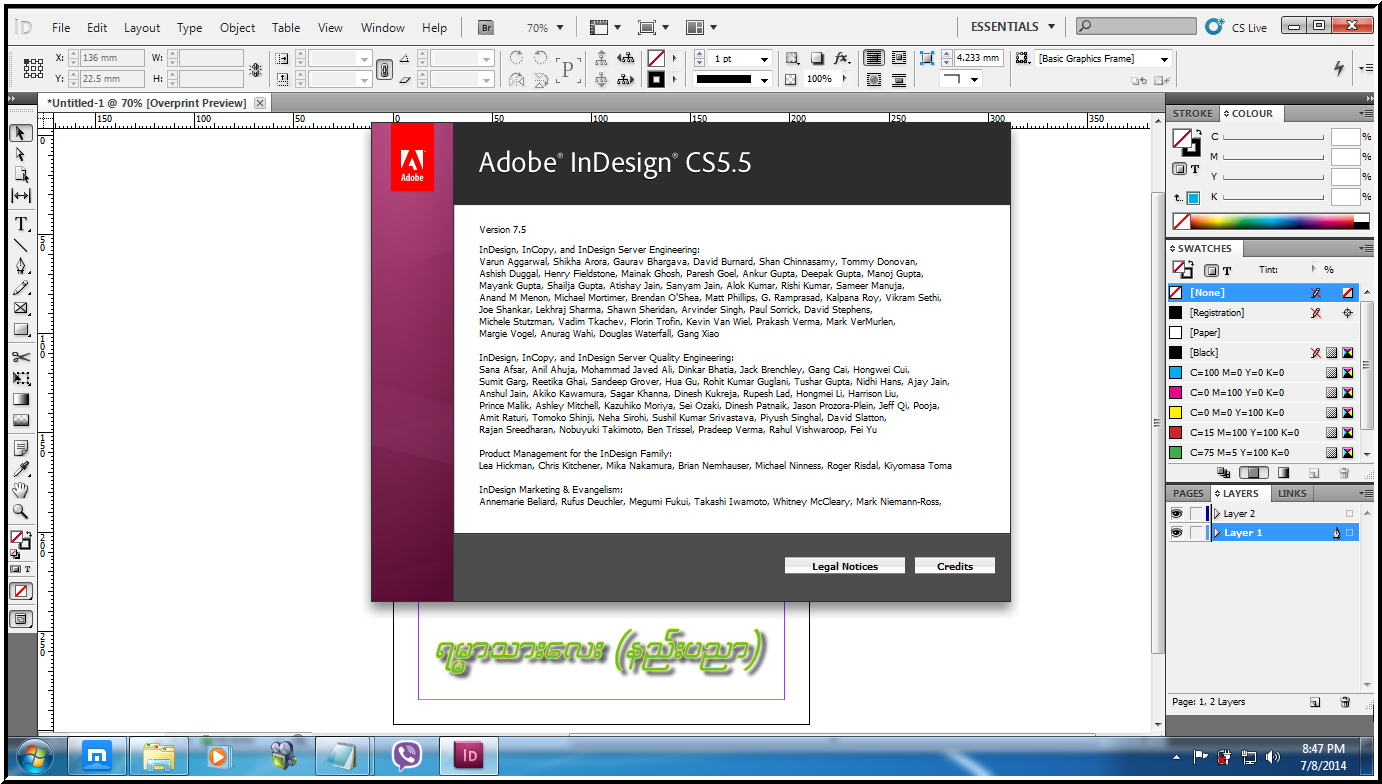This screenshot has height=784, width=1382.
Task: Delete swatch using Swatches trash icon
Action: coord(1346,473)
